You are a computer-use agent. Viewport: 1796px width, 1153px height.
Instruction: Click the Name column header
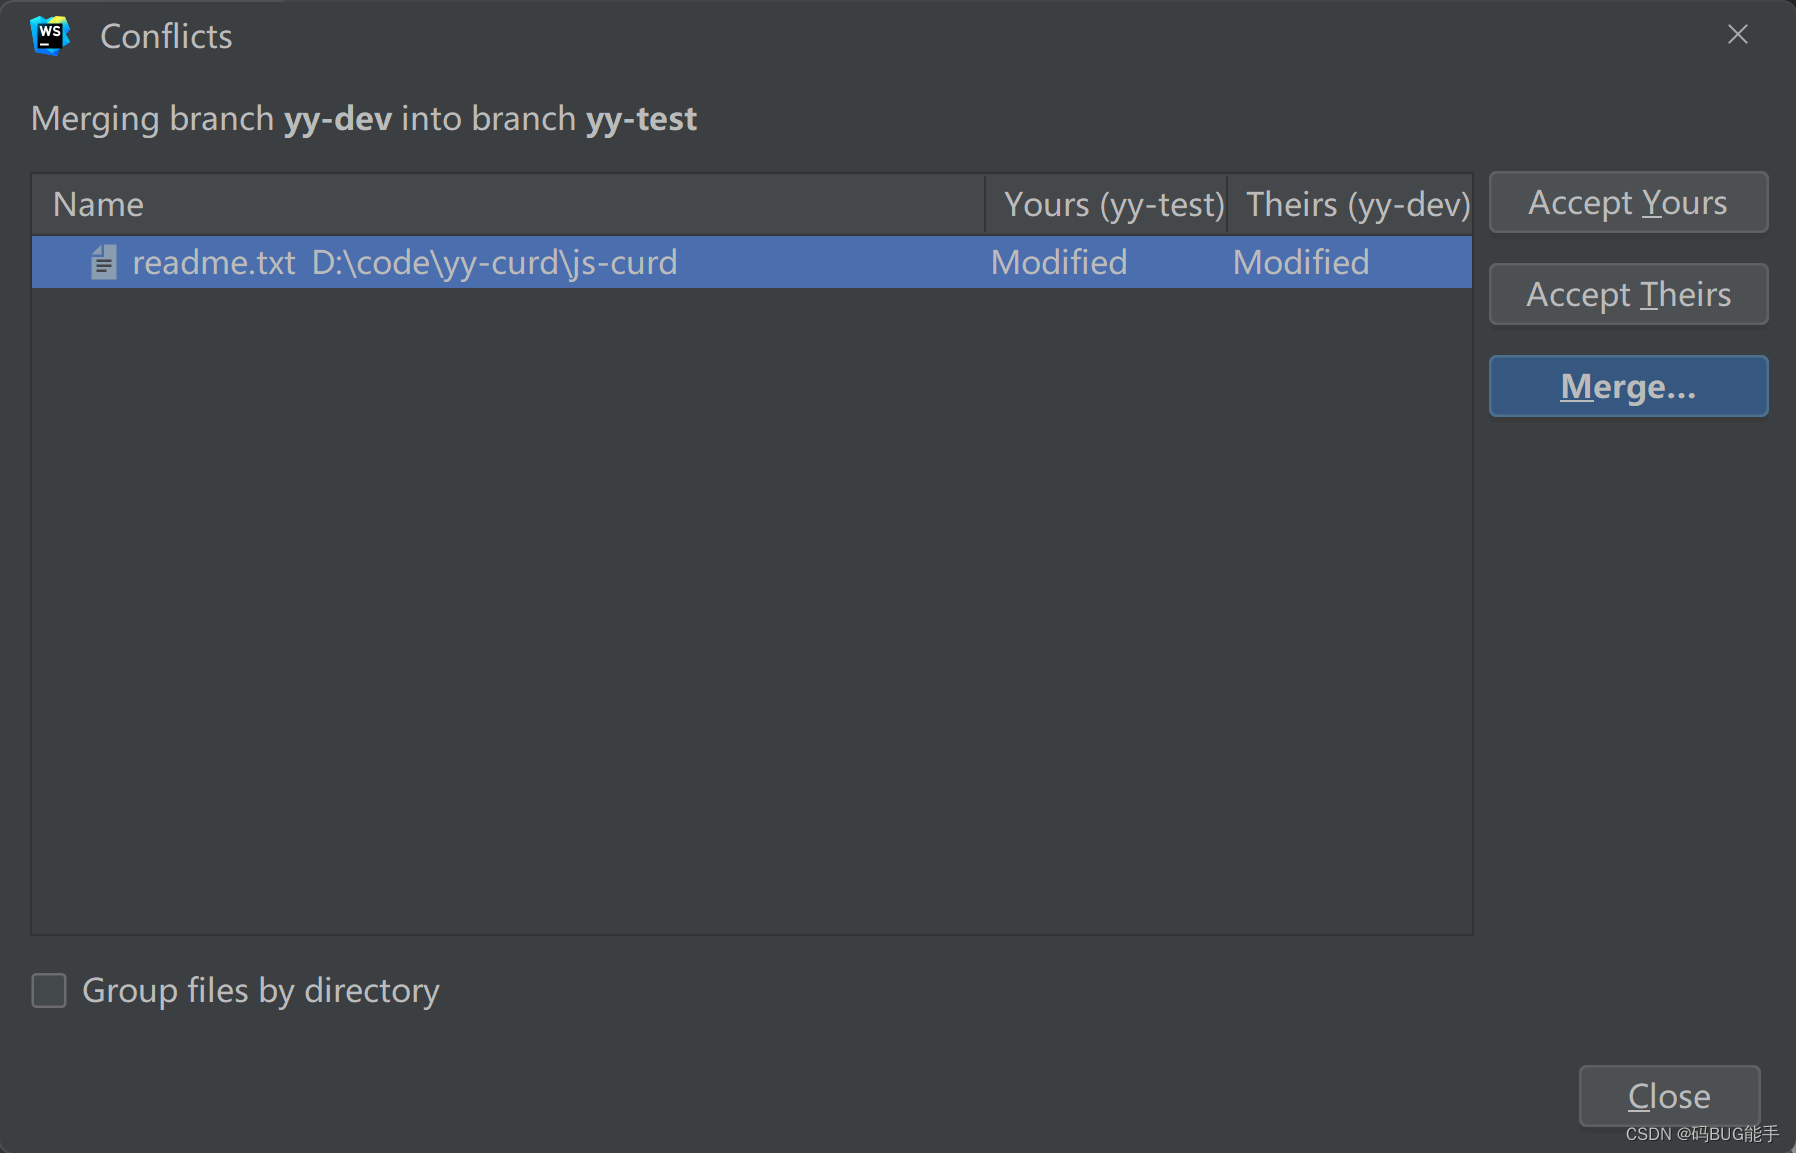[x=98, y=204]
